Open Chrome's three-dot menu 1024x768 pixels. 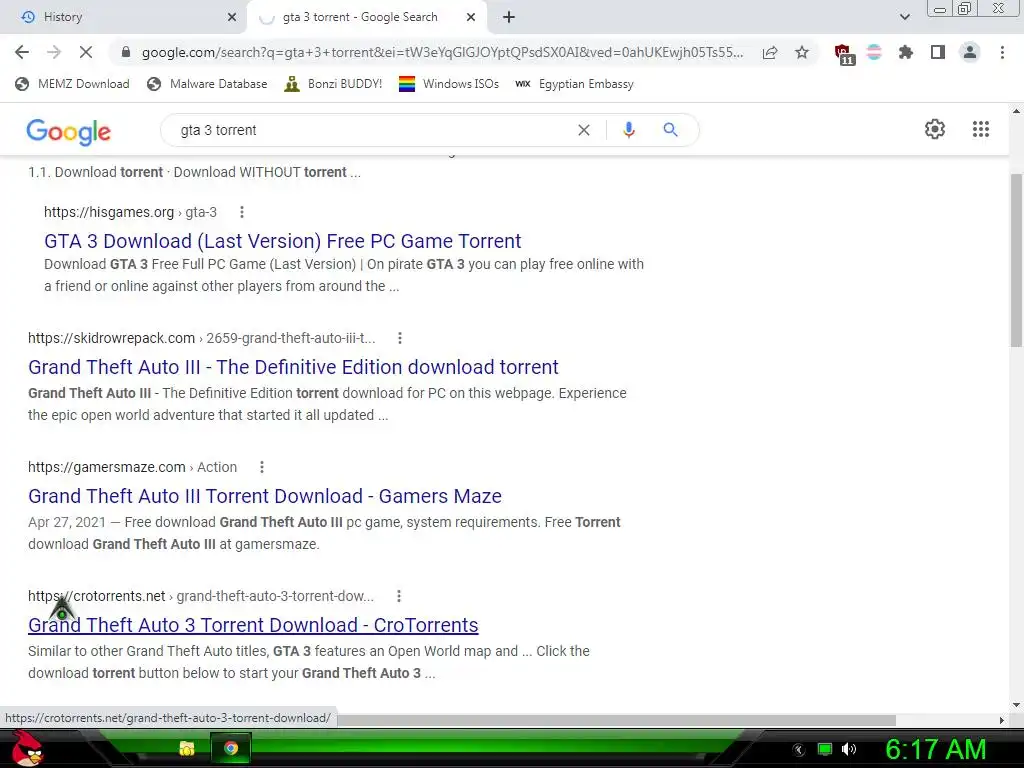click(x=1002, y=52)
